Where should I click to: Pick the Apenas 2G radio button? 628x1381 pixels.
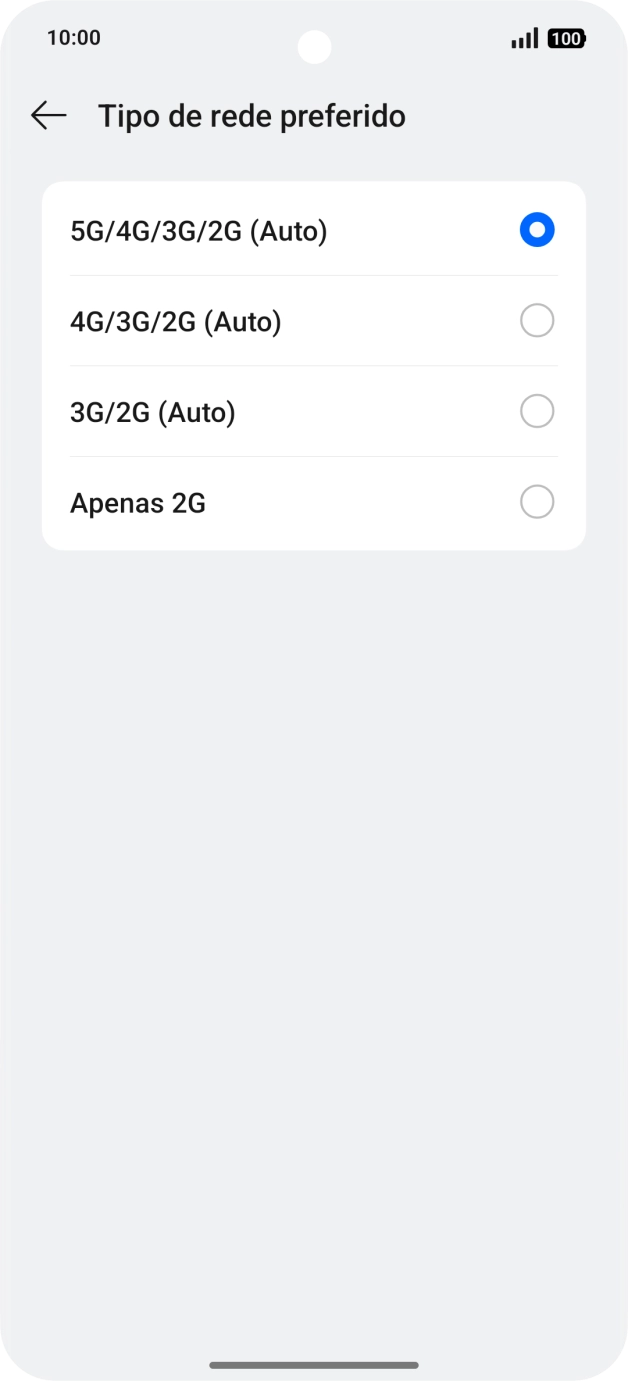(537, 502)
